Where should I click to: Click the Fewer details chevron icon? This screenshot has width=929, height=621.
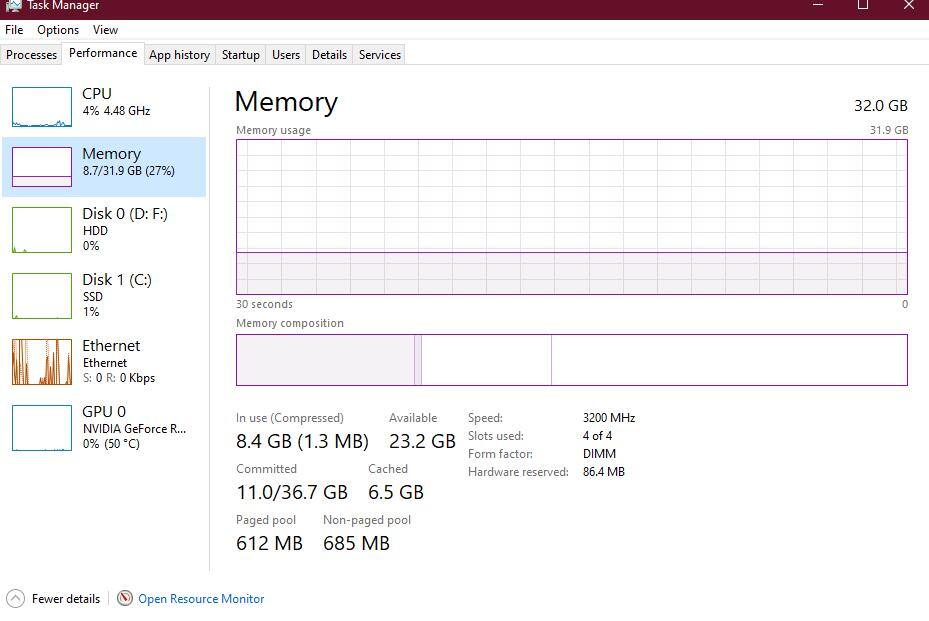tap(15, 599)
